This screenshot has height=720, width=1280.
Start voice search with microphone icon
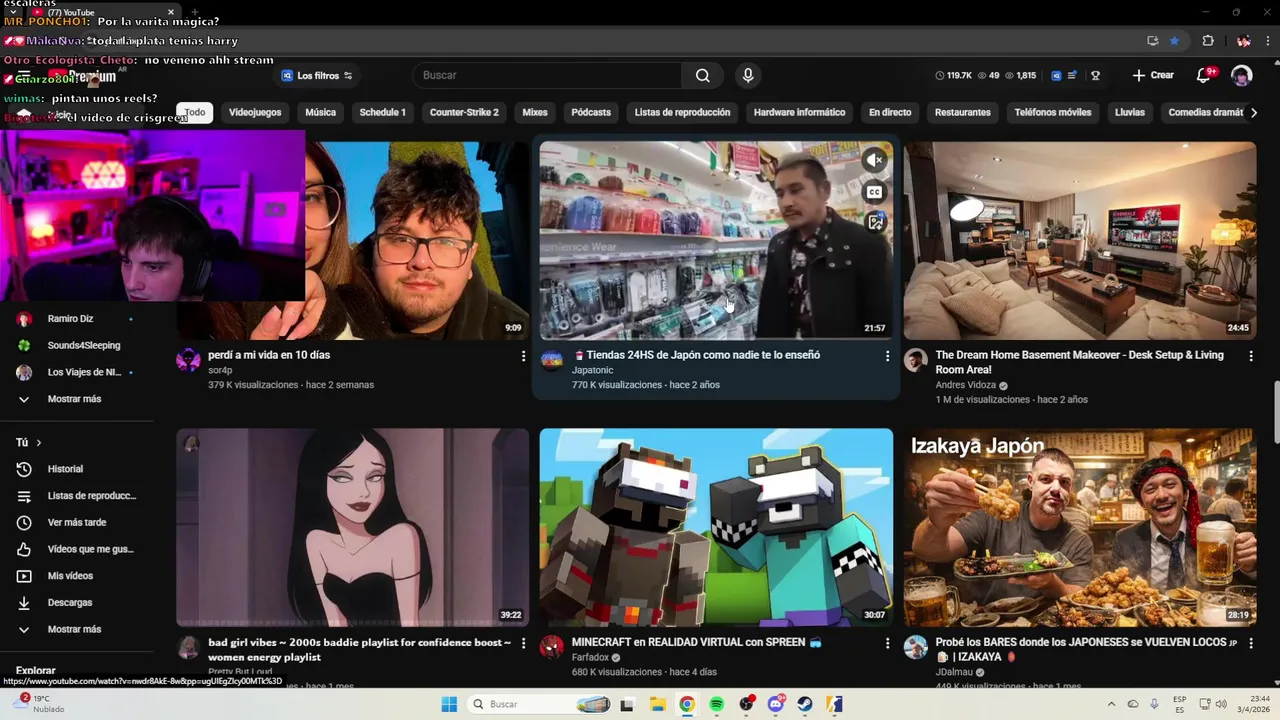point(748,75)
